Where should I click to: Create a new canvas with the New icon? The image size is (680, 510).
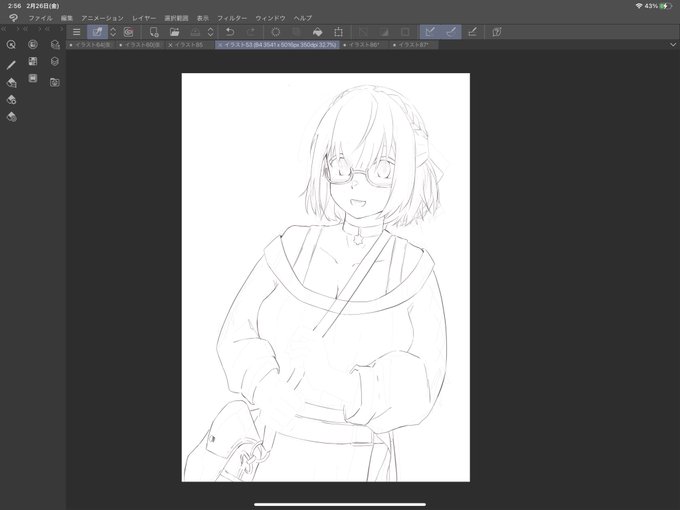[x=154, y=32]
